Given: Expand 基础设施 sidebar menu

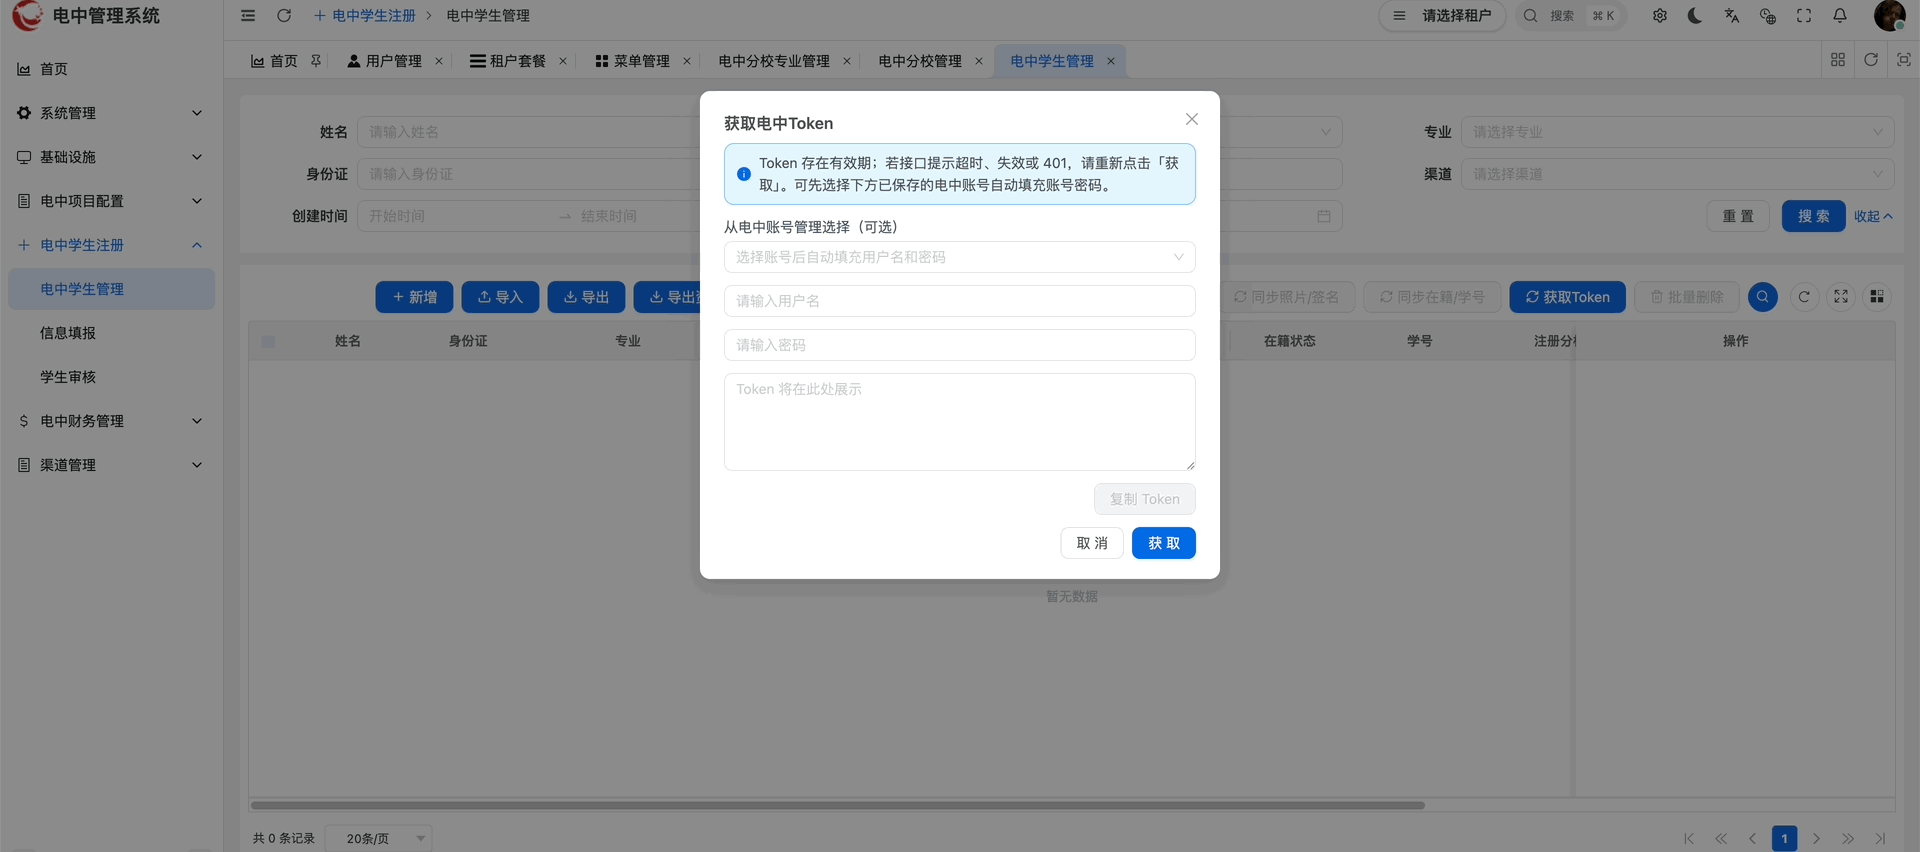Looking at the screenshot, I should 111,157.
